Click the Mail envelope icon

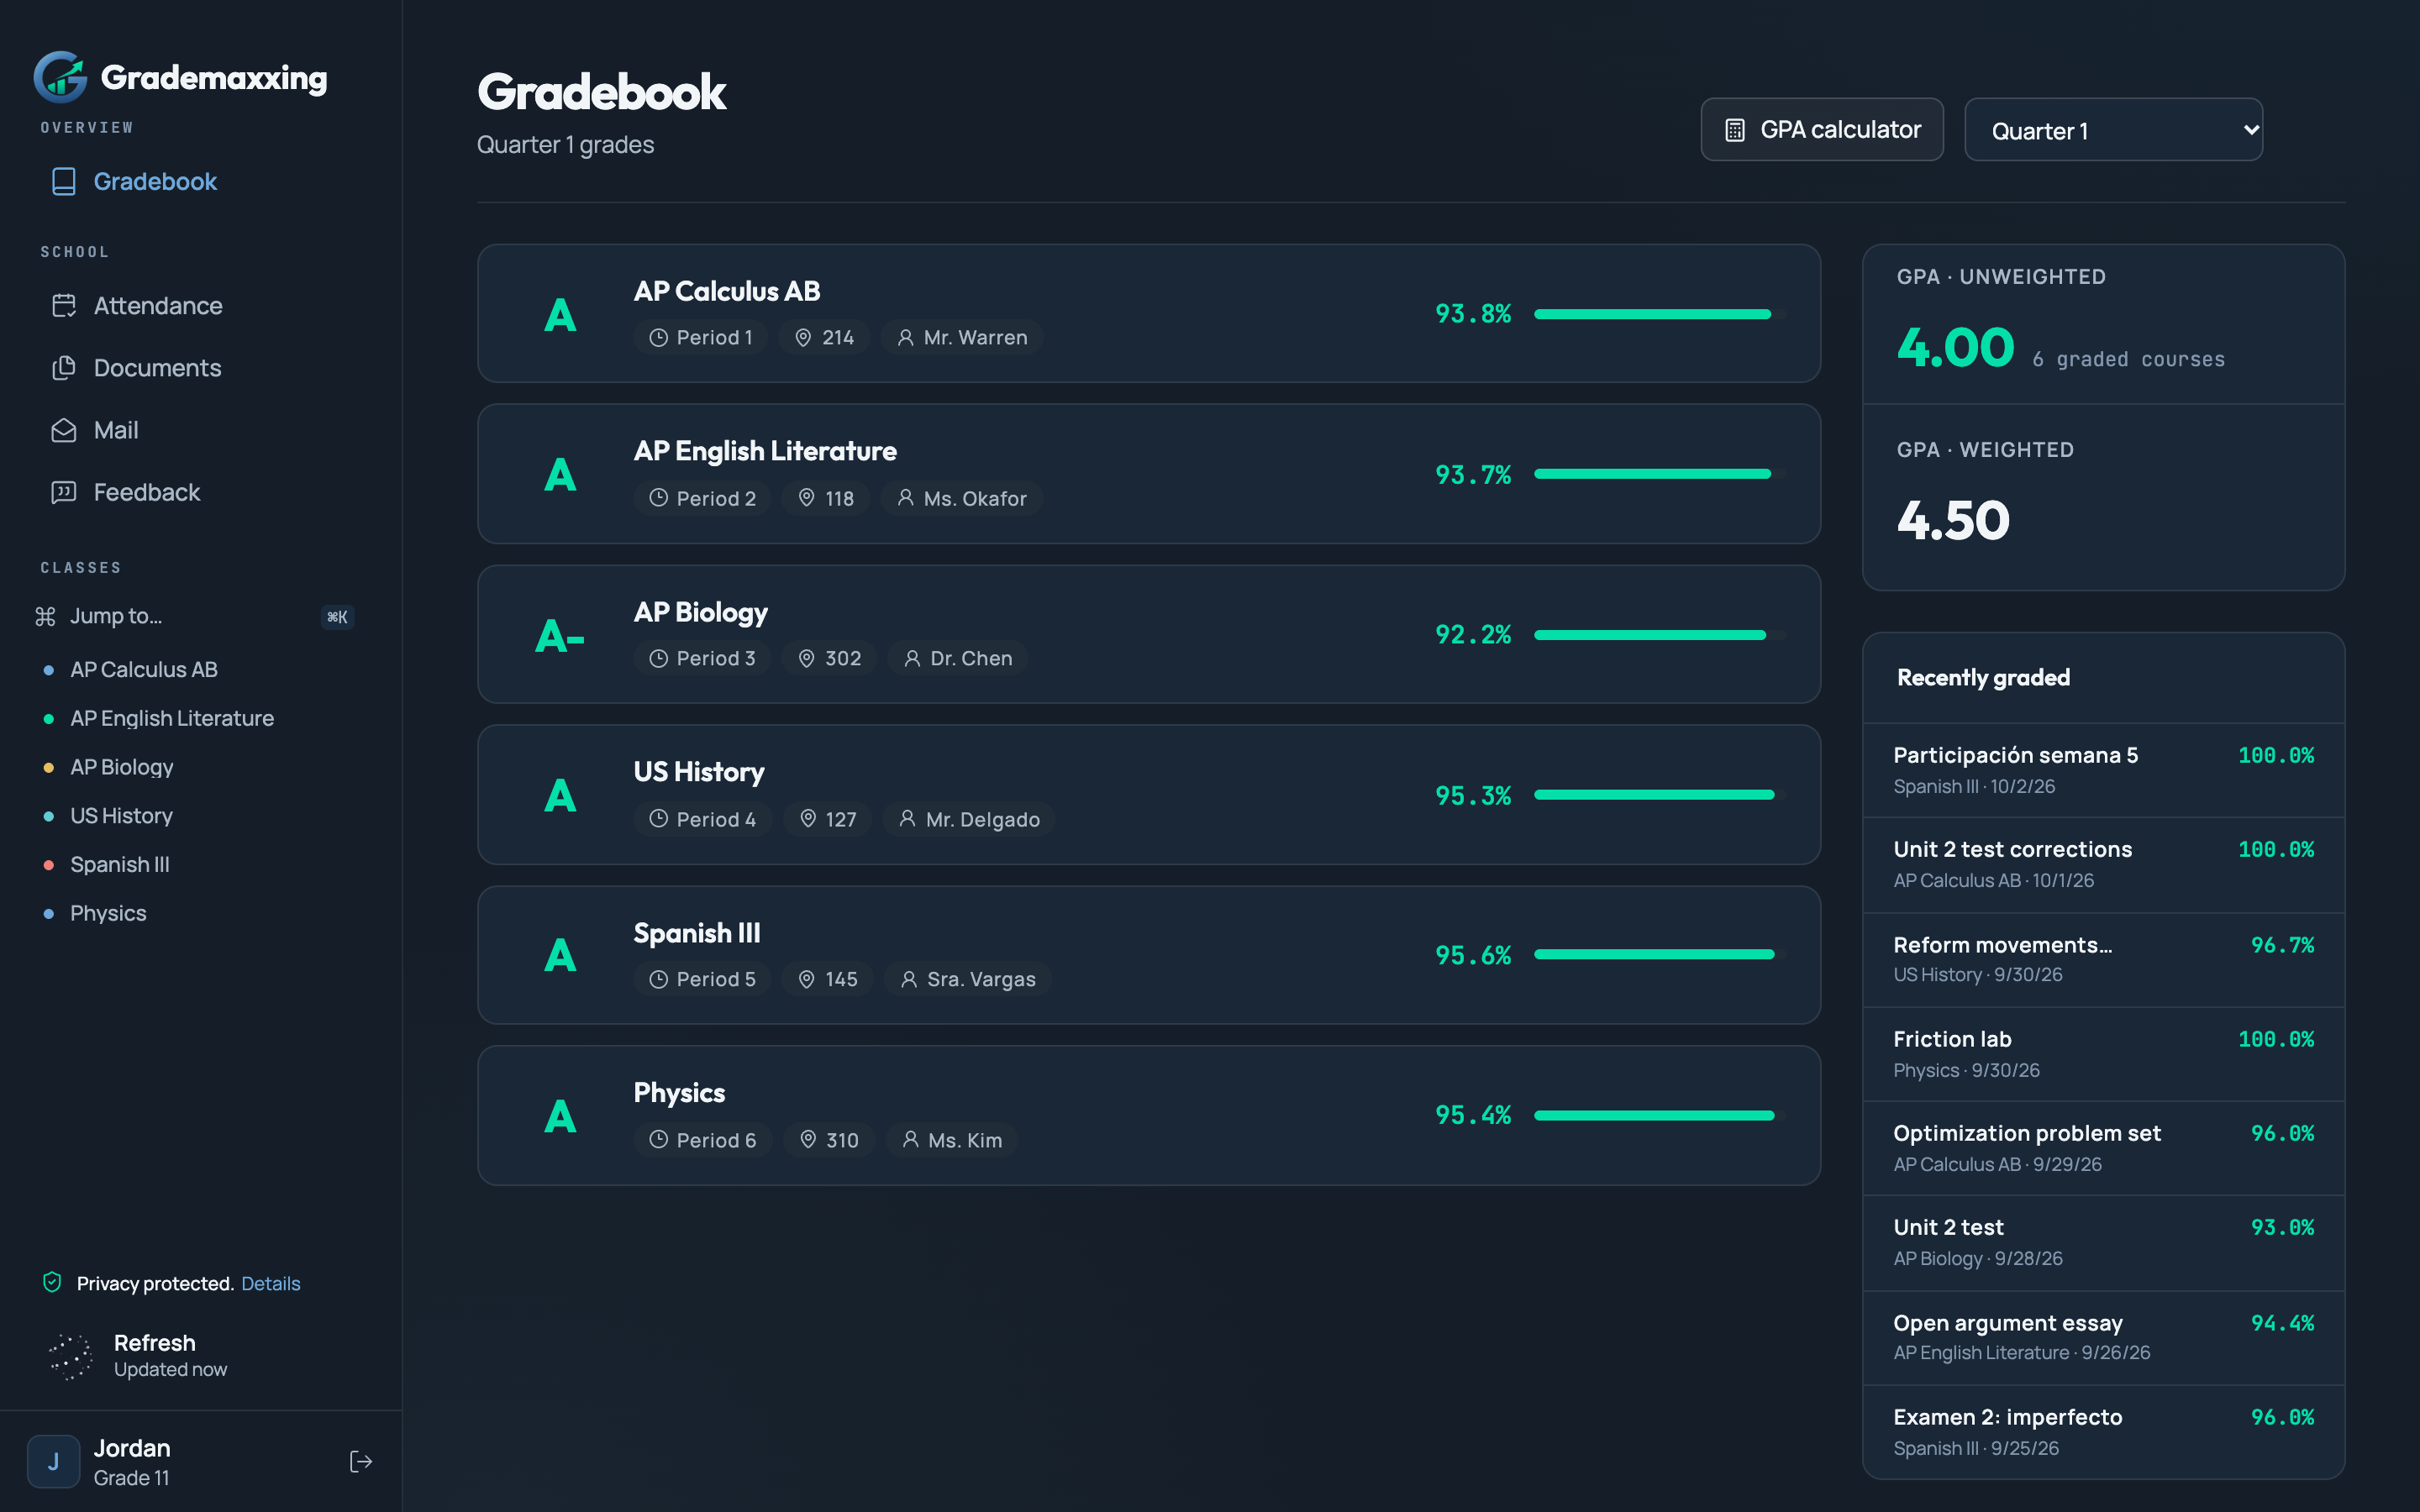point(64,430)
